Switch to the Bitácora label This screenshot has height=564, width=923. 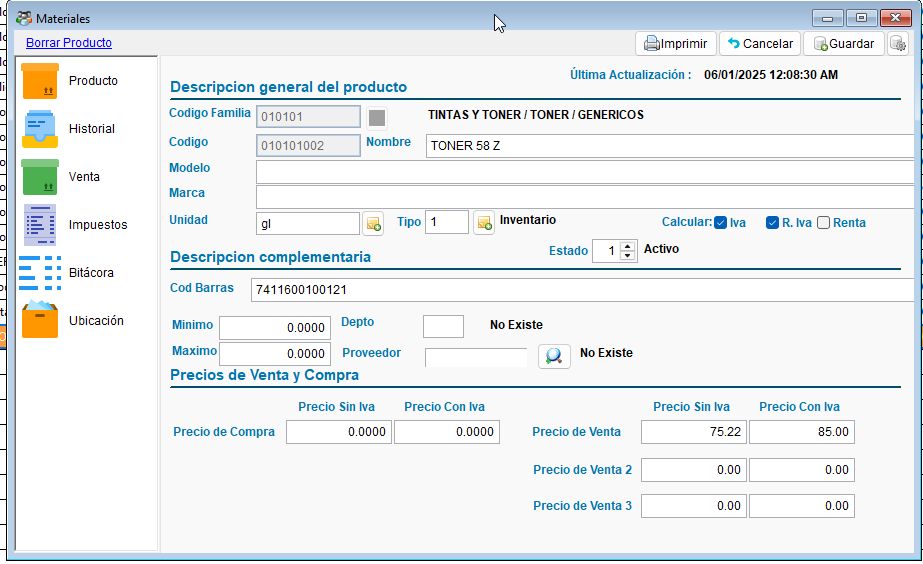(91, 273)
